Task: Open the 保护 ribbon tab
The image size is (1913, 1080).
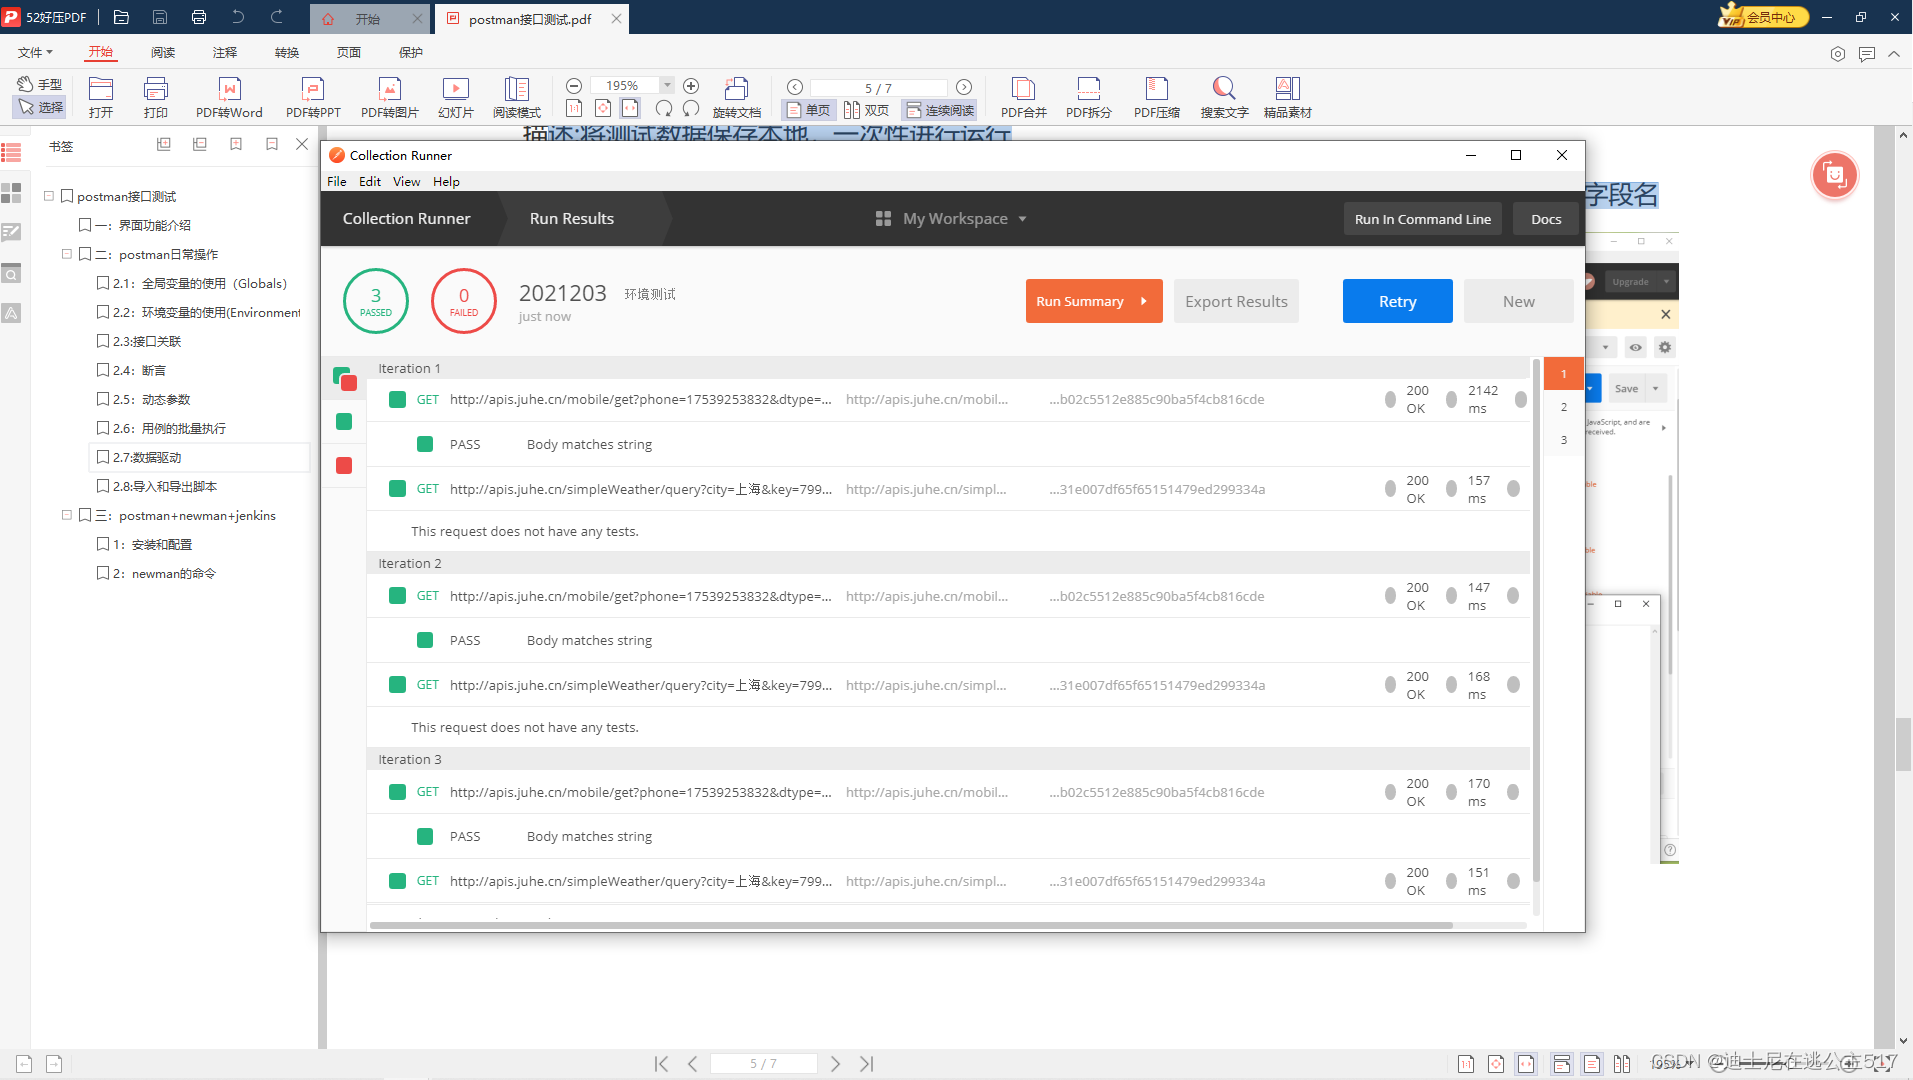Action: [411, 52]
